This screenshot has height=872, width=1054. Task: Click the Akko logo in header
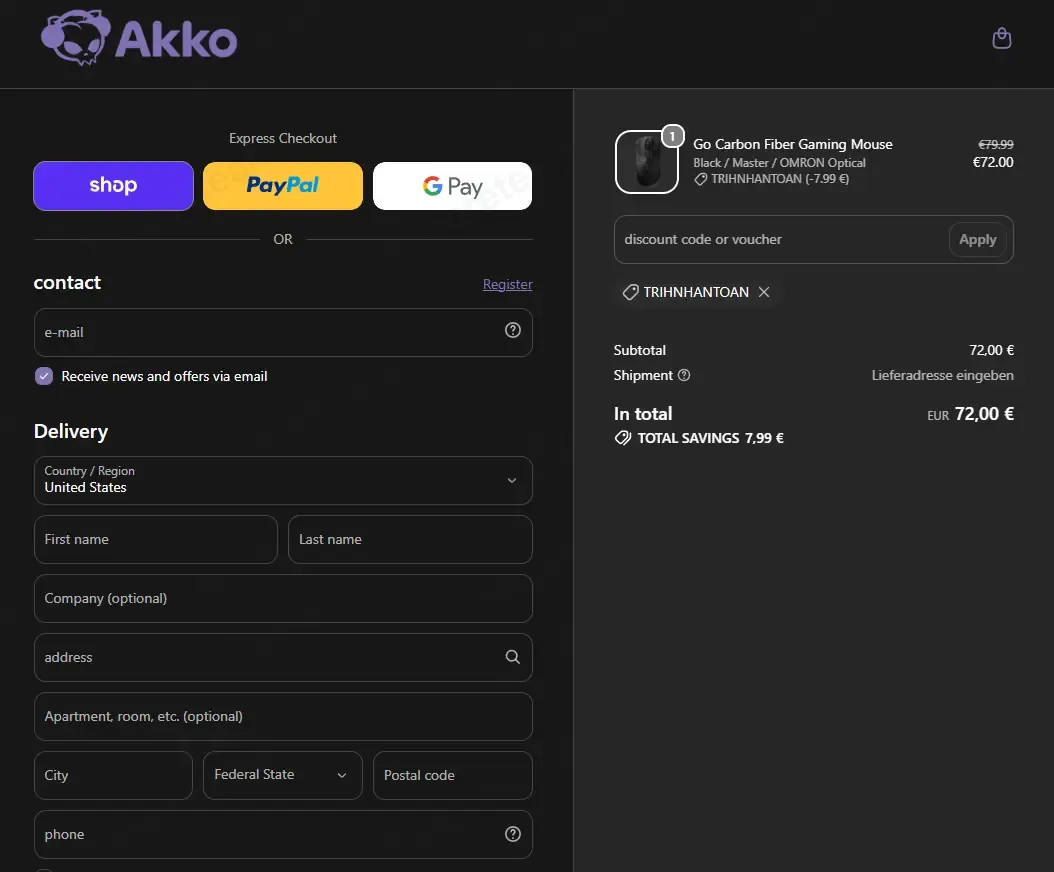tap(139, 38)
